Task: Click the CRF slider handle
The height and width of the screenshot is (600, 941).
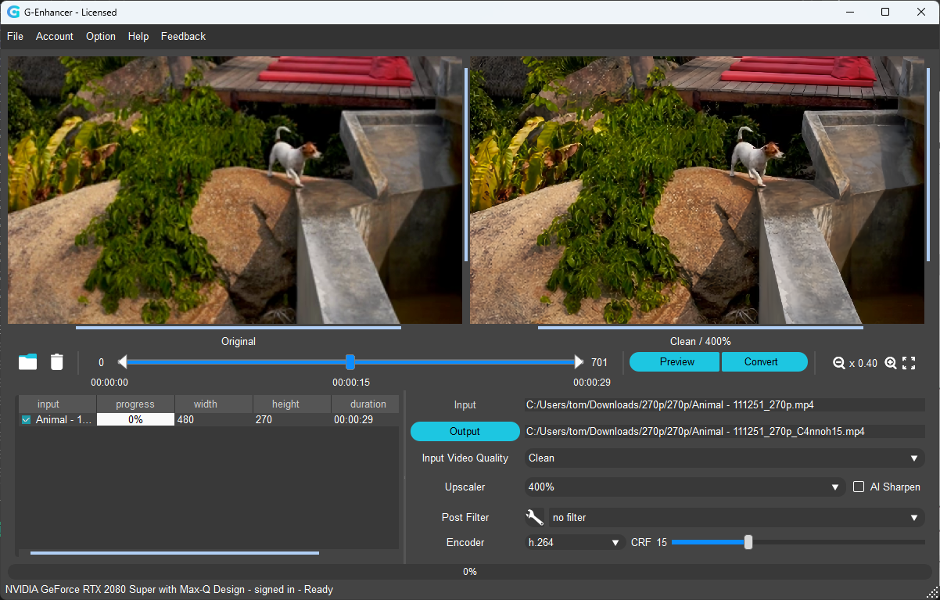Action: tap(748, 542)
